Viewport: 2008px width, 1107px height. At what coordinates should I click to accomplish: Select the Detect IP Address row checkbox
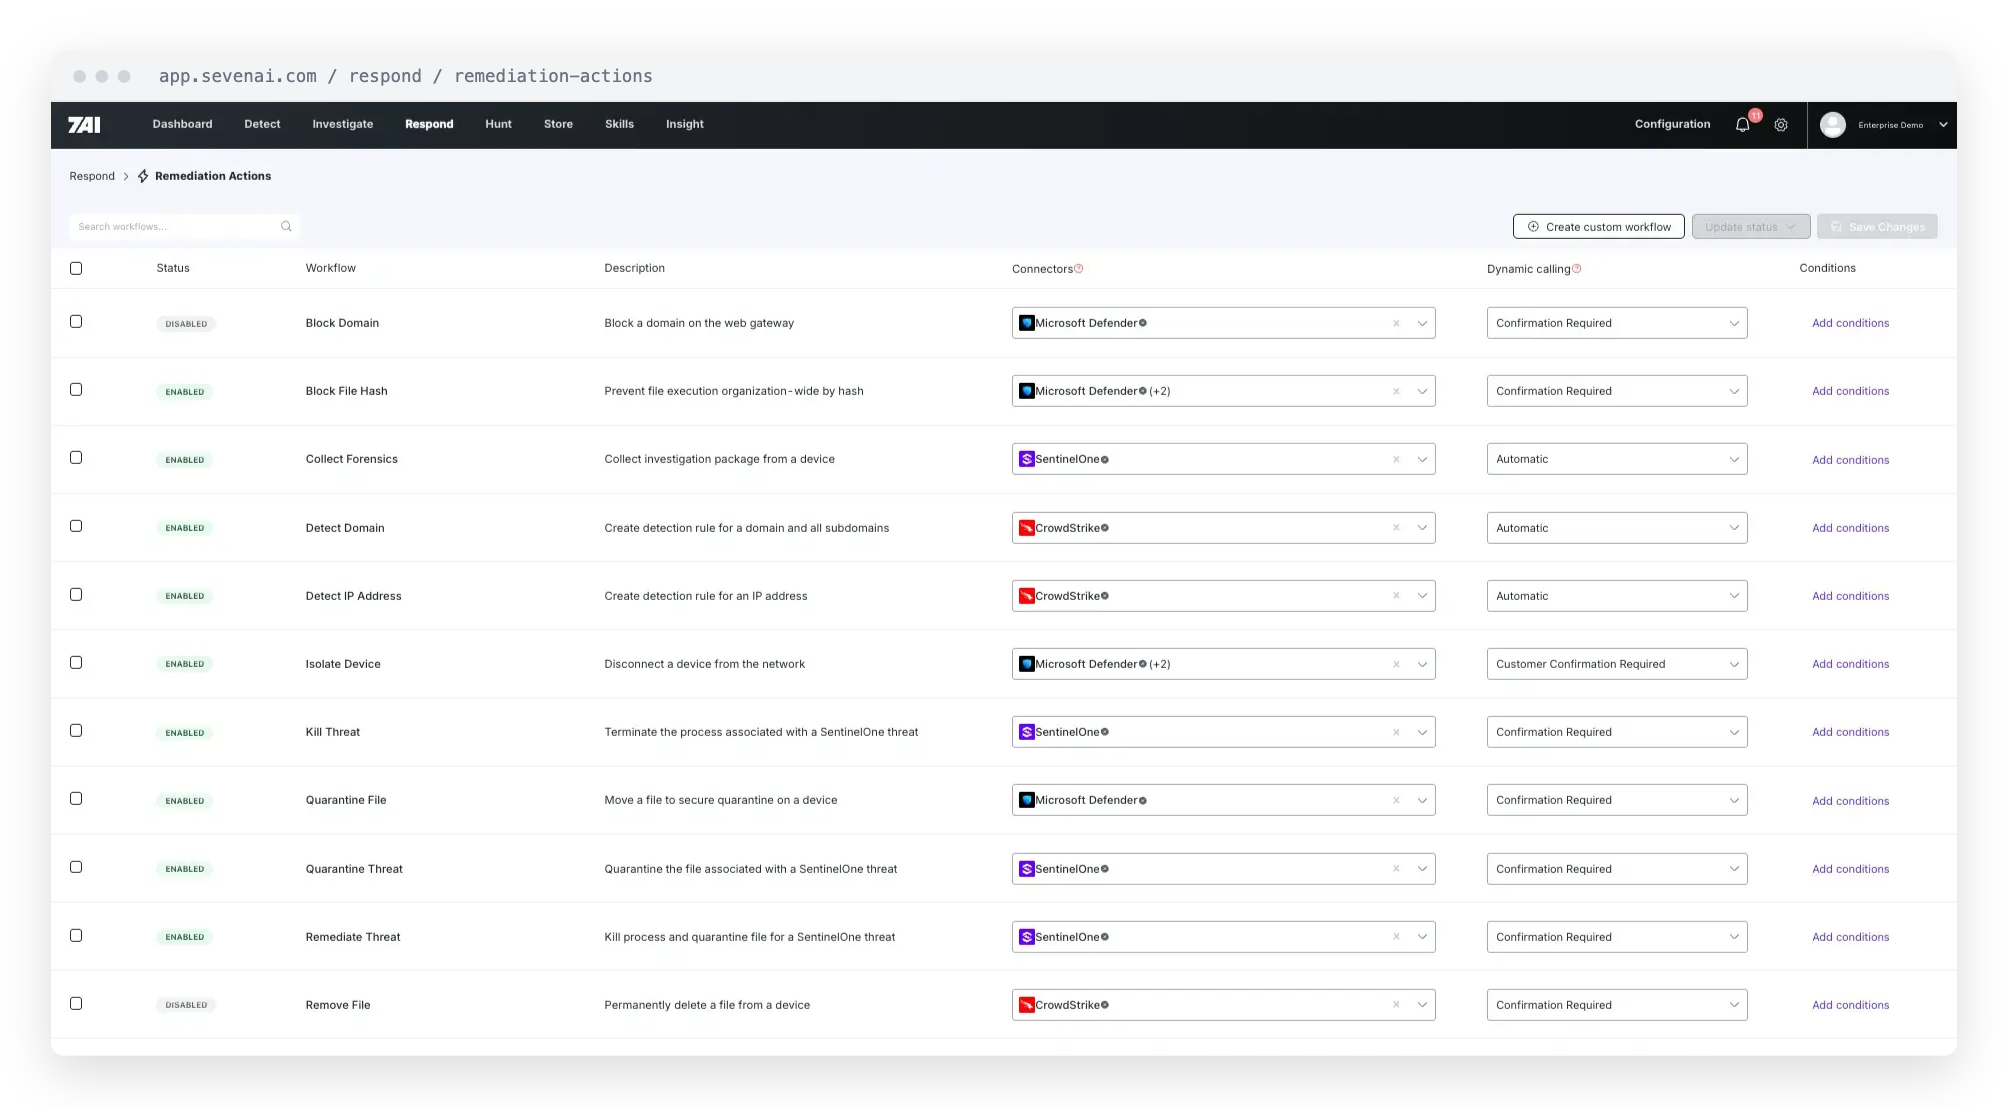click(76, 594)
